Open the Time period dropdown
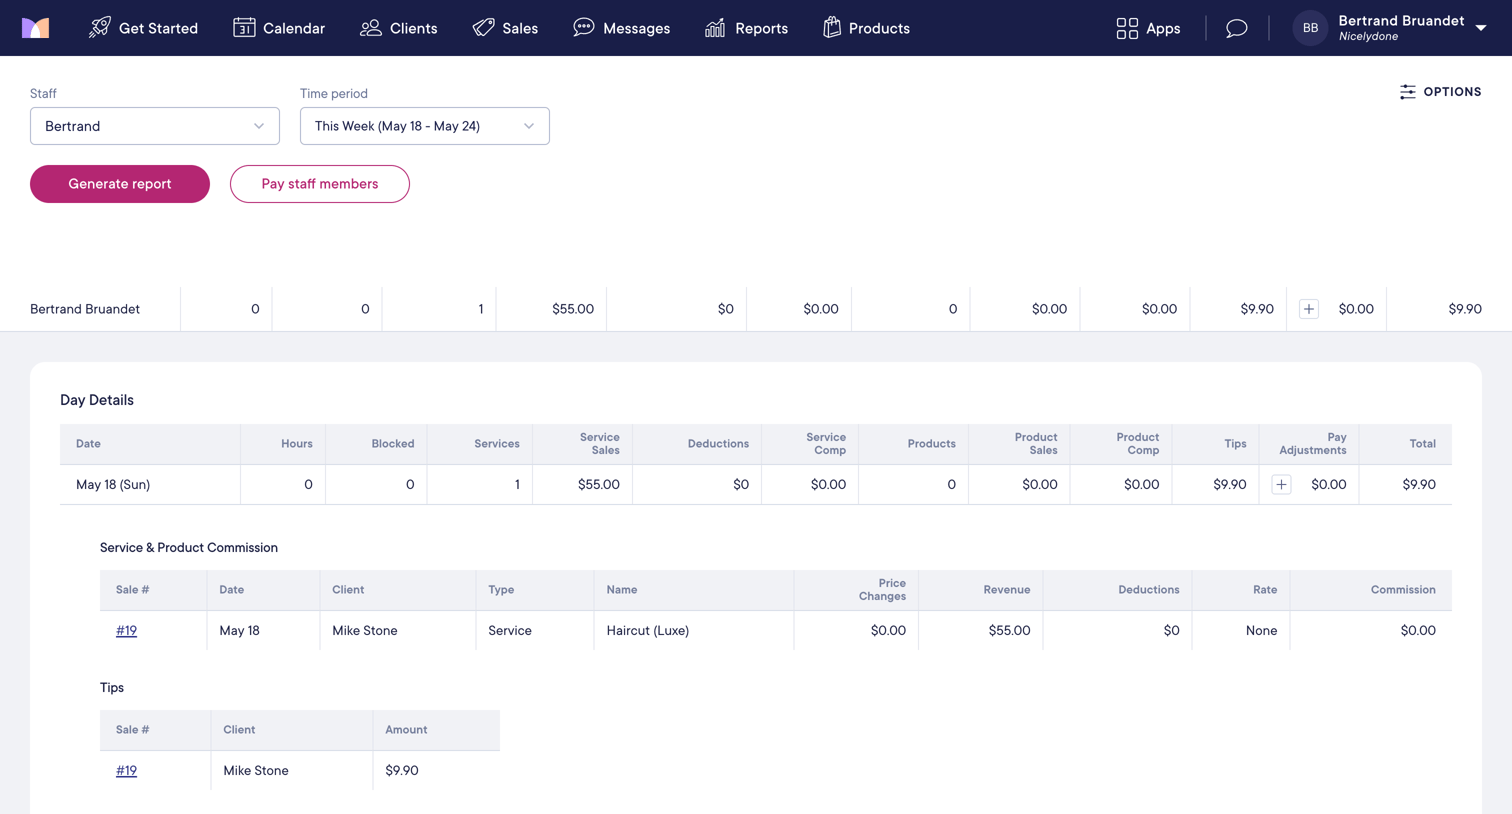The image size is (1512, 814). point(425,126)
